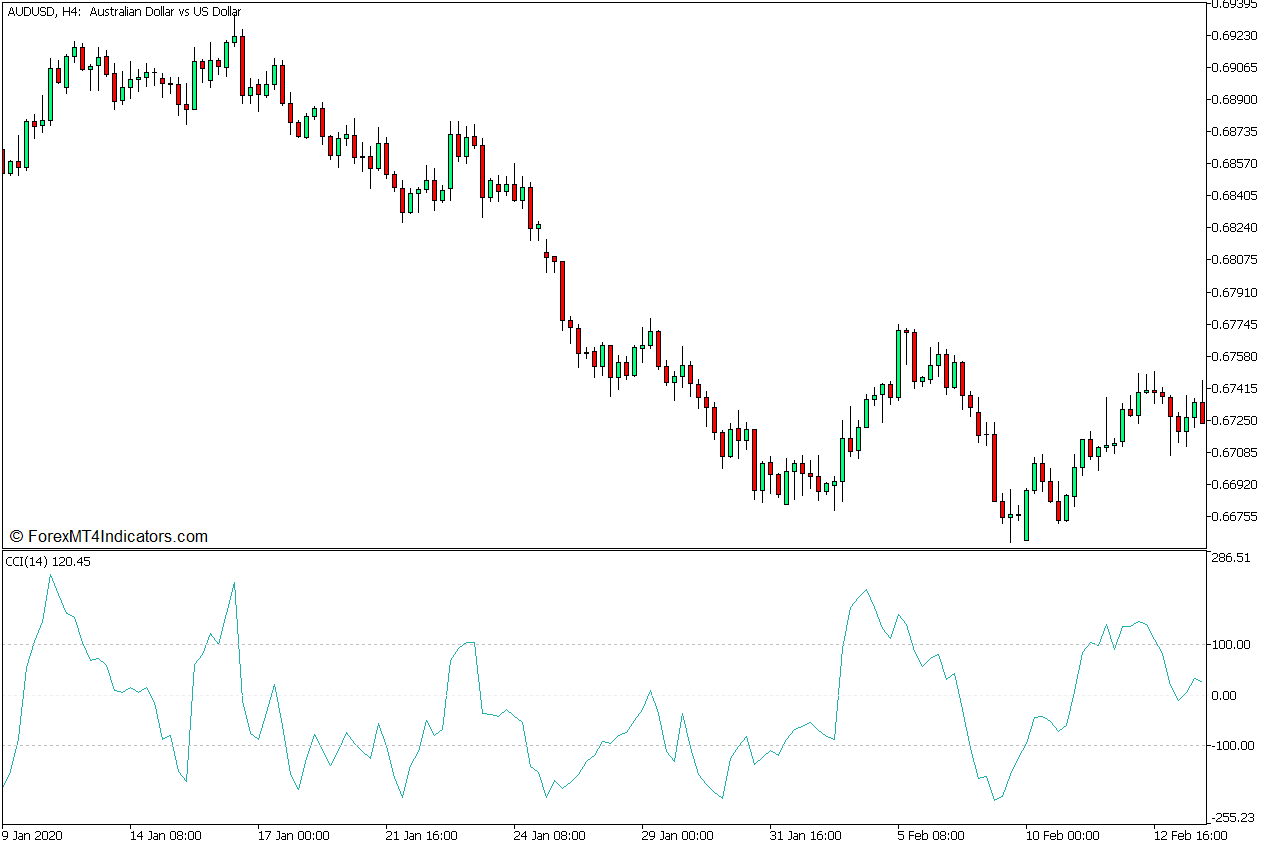The height and width of the screenshot is (848, 1276).
Task: Click the separator between chart and CCI window
Action: [x=600, y=551]
